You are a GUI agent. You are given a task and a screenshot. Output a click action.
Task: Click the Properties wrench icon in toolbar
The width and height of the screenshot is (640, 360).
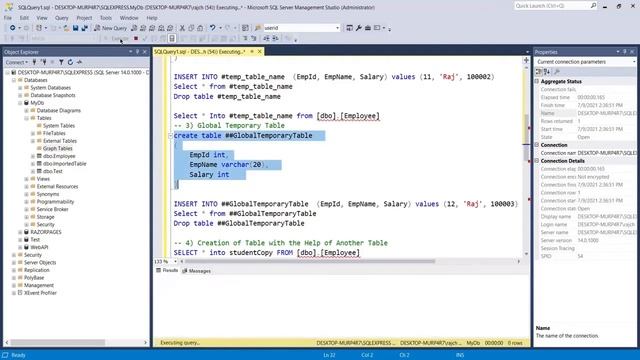click(x=358, y=28)
